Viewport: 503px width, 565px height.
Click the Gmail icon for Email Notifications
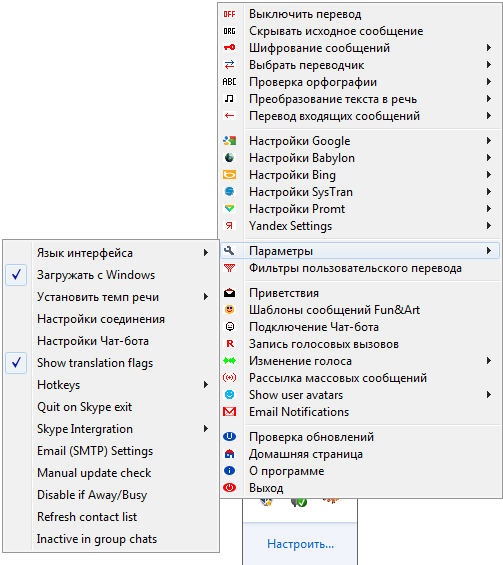[230, 411]
